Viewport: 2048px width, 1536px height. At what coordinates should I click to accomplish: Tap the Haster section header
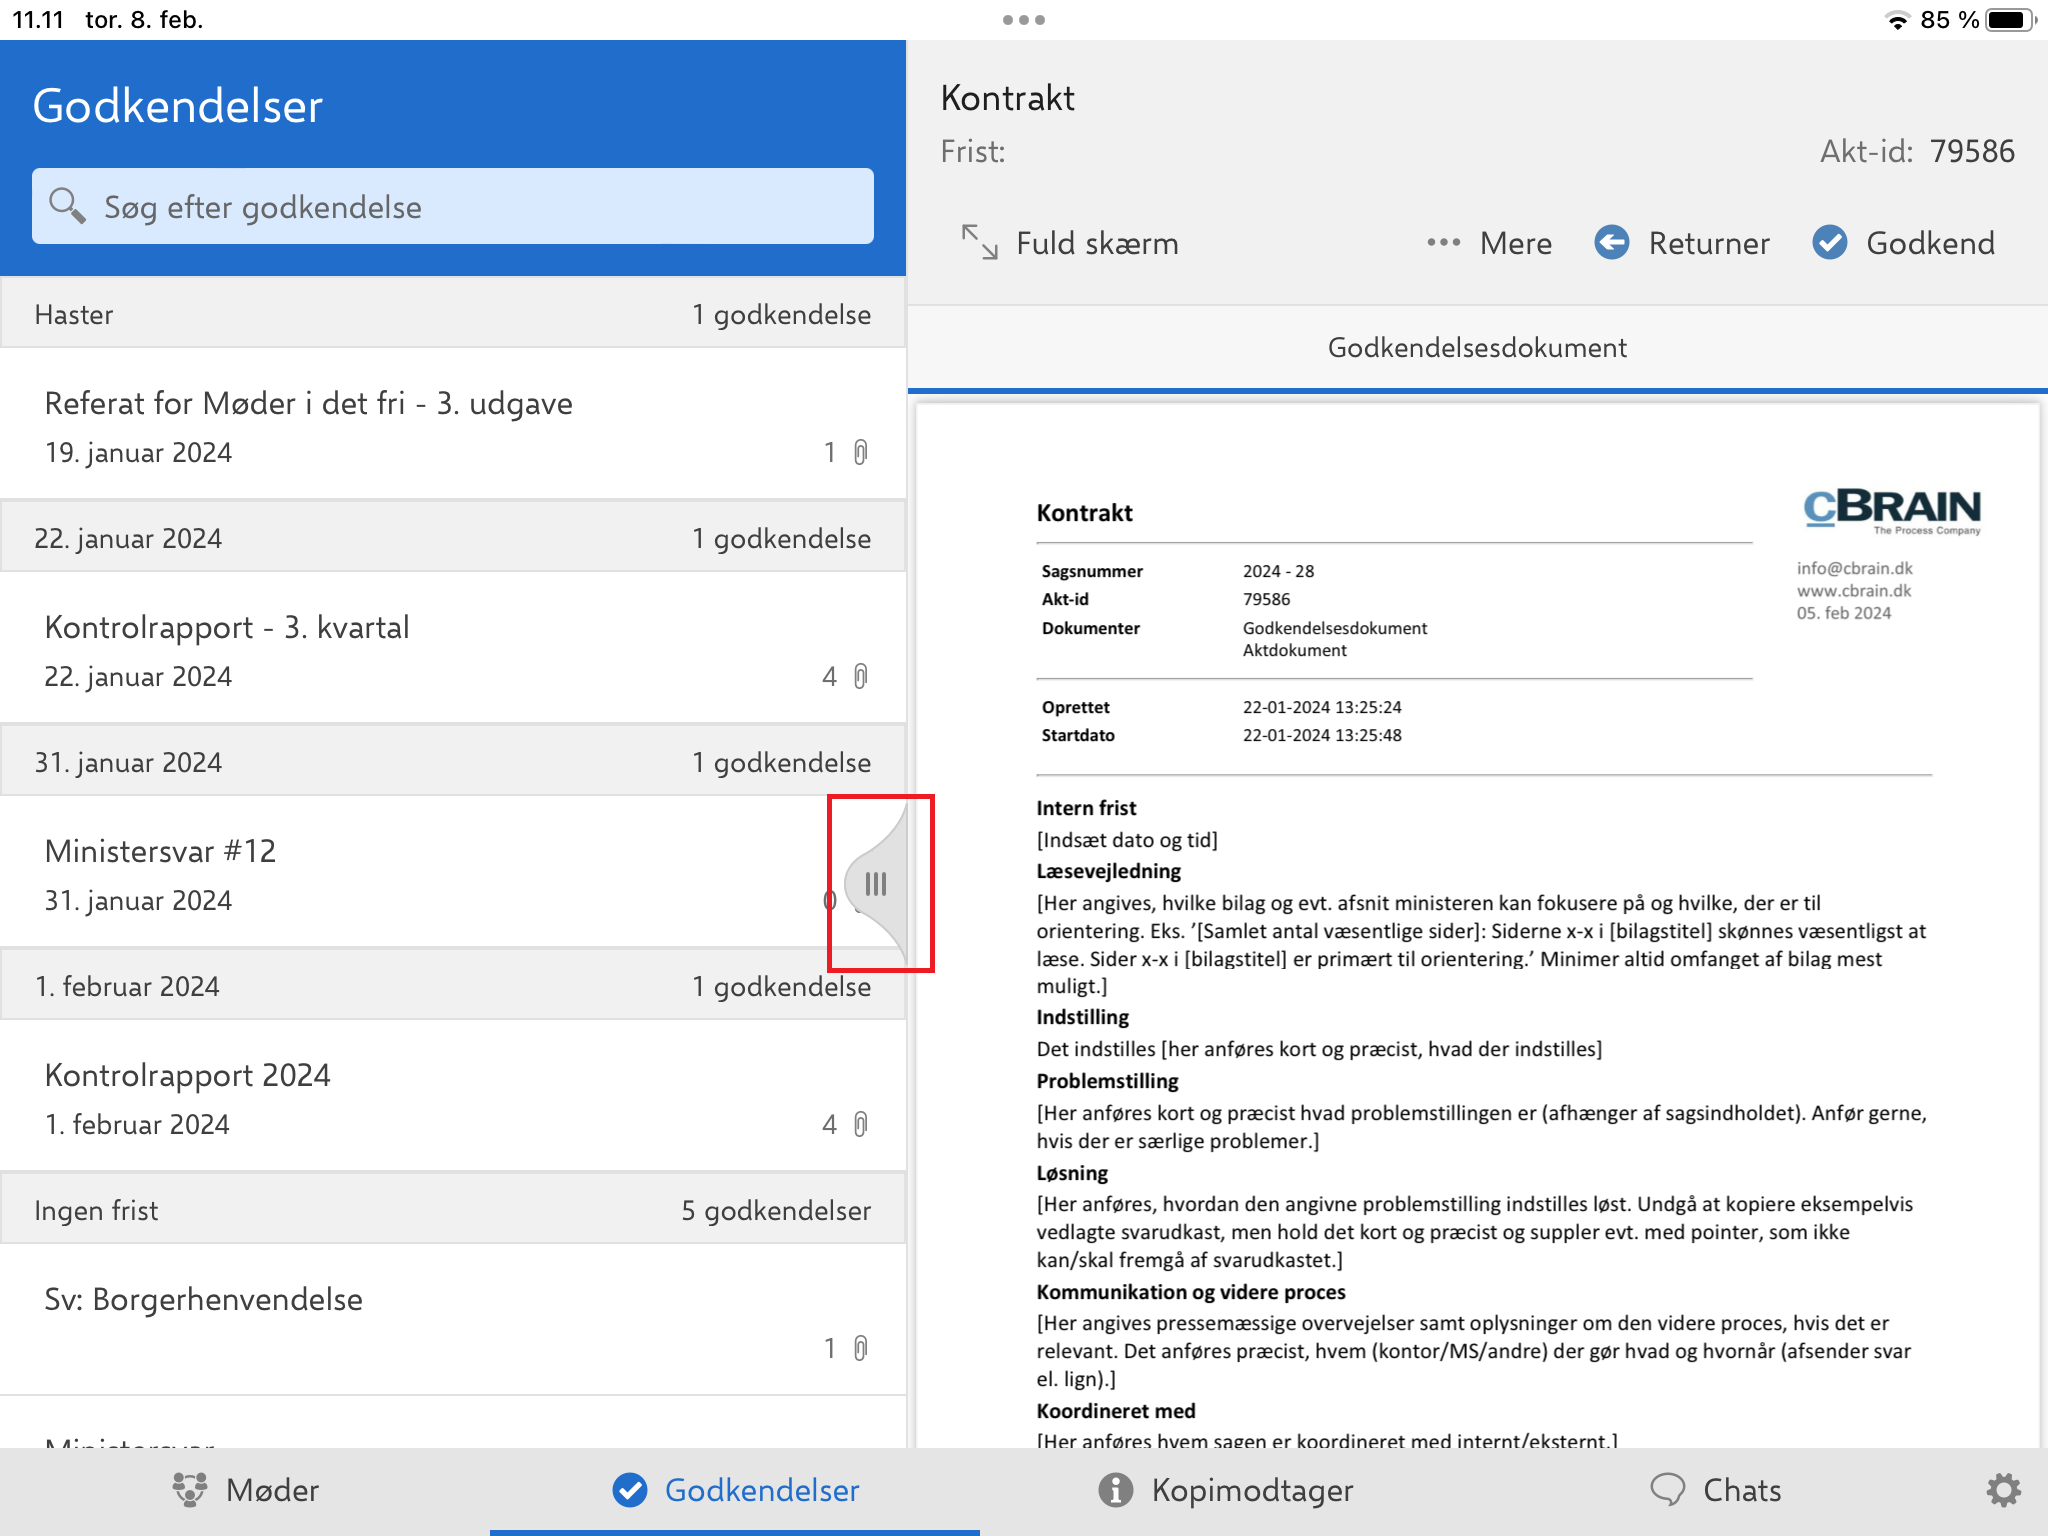click(453, 314)
